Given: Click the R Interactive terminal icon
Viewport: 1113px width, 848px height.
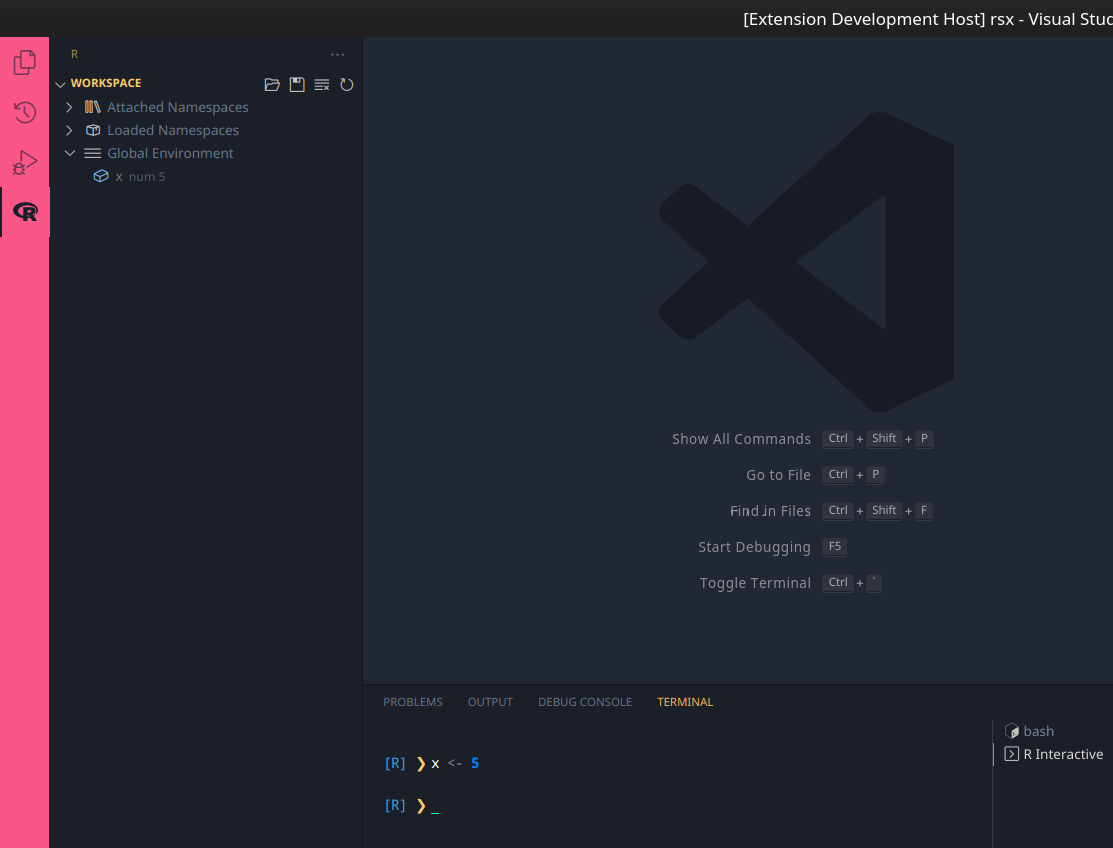Looking at the screenshot, I should pyautogui.click(x=1011, y=754).
